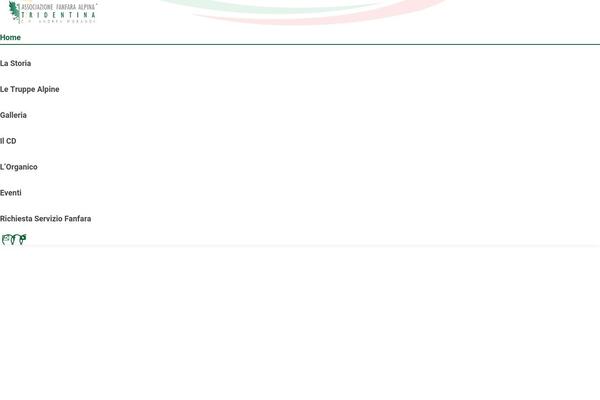View L'Organico page

click(x=19, y=167)
